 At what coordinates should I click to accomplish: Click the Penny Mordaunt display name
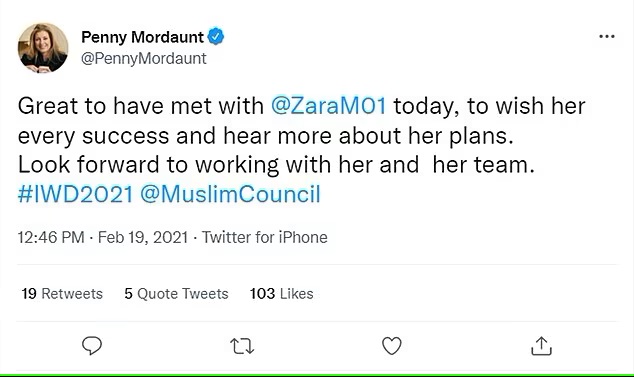tap(142, 37)
